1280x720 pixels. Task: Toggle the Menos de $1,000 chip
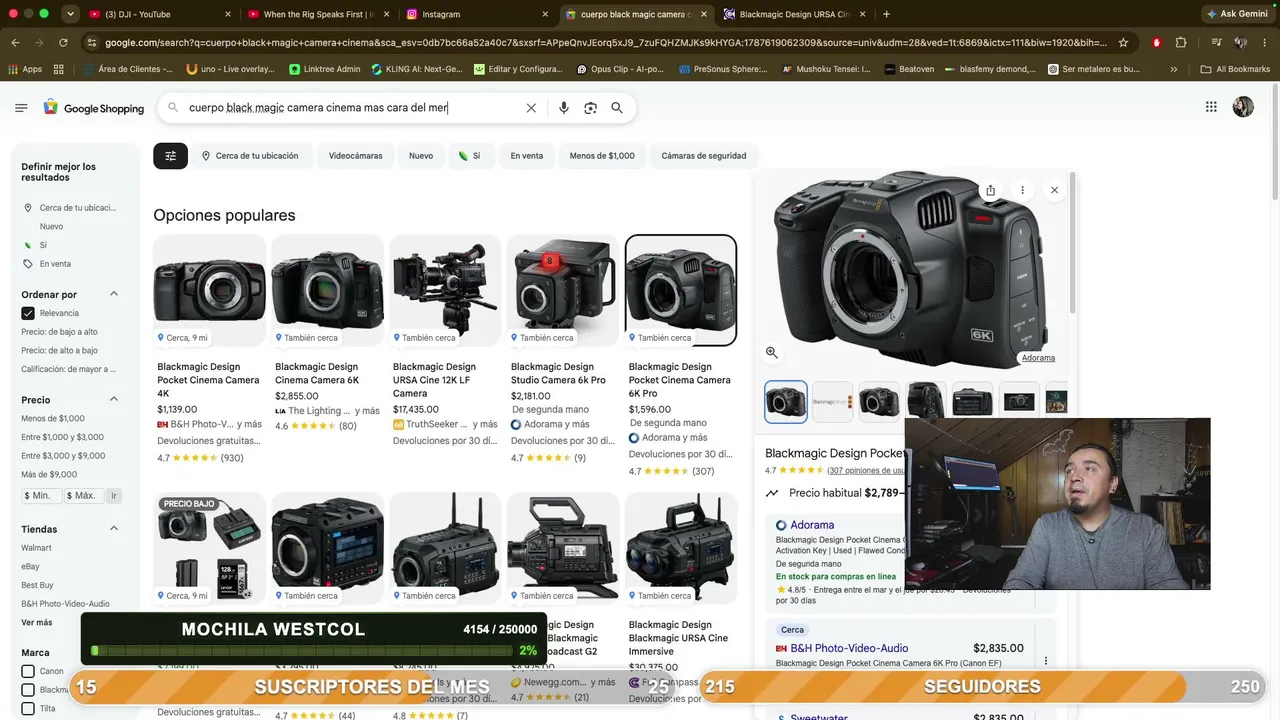(602, 156)
